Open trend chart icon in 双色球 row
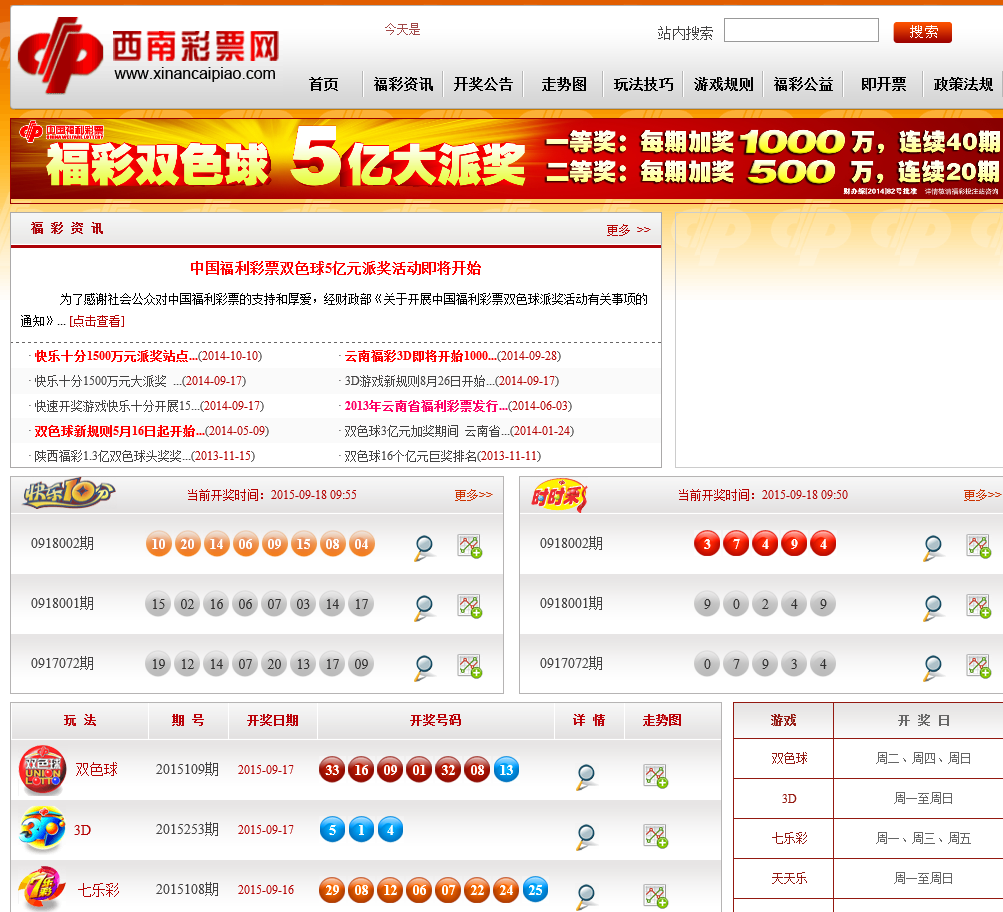Viewport: 1003px width, 912px height. tap(656, 776)
